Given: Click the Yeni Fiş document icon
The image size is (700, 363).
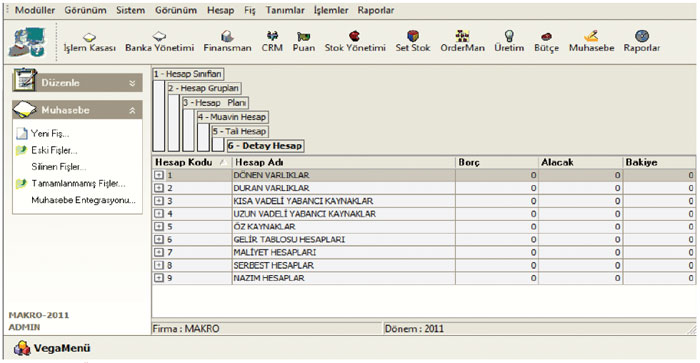Looking at the screenshot, I should click(x=22, y=134).
